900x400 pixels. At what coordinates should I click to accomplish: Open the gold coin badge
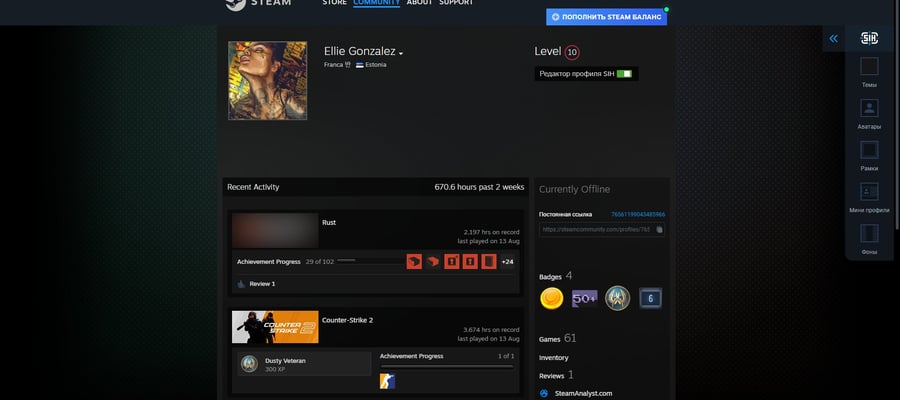(x=552, y=298)
